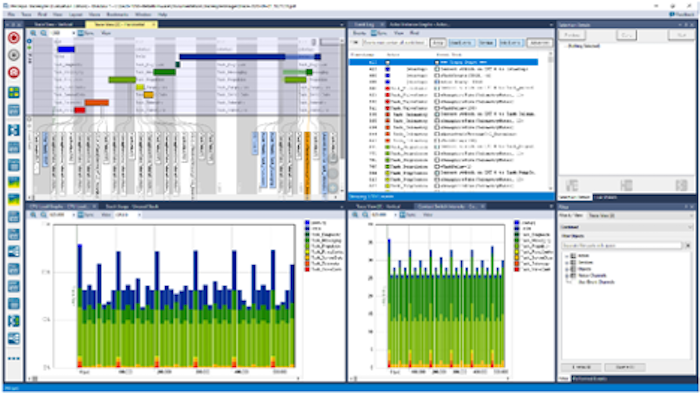Open the Combined dropdown in the Filter panel
700x393 pixels.
point(626,227)
